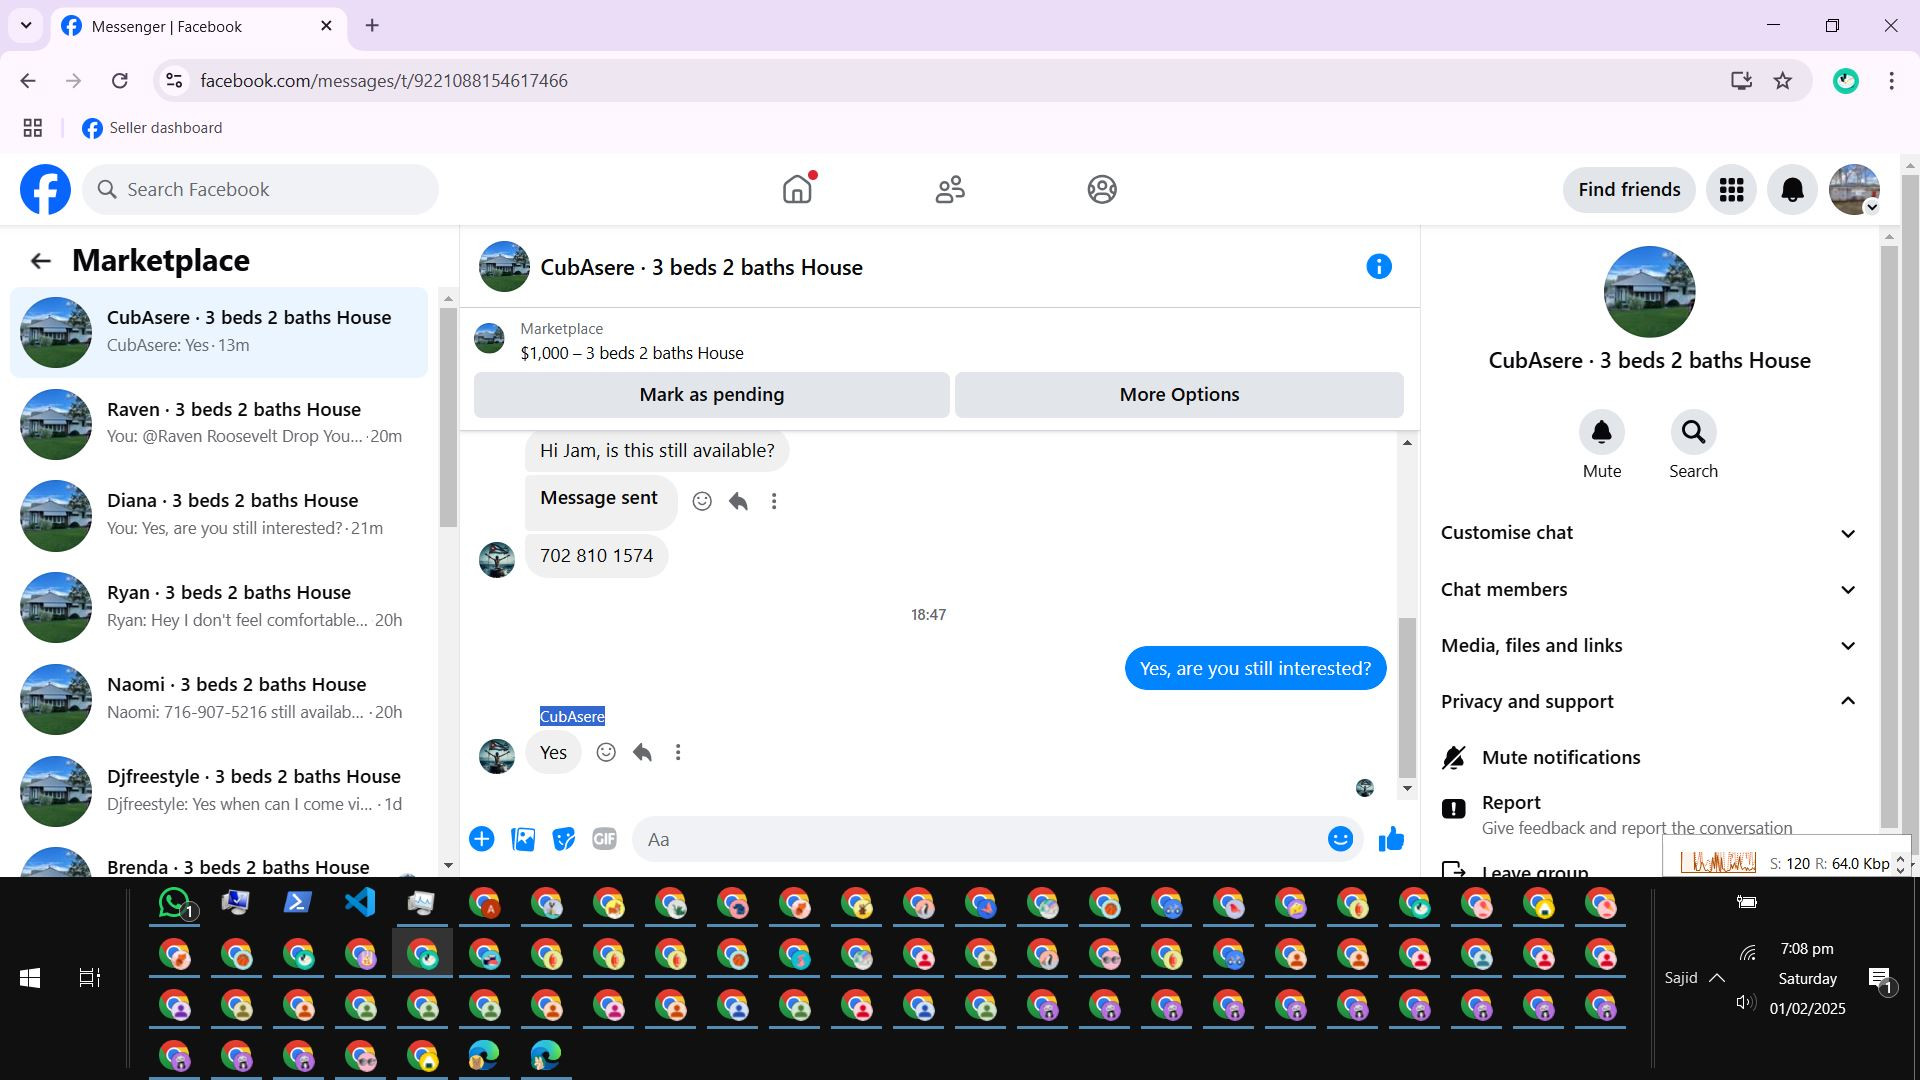Toggle Mute bell in chat panel
Image resolution: width=1920 pixels, height=1080 pixels.
click(1601, 433)
